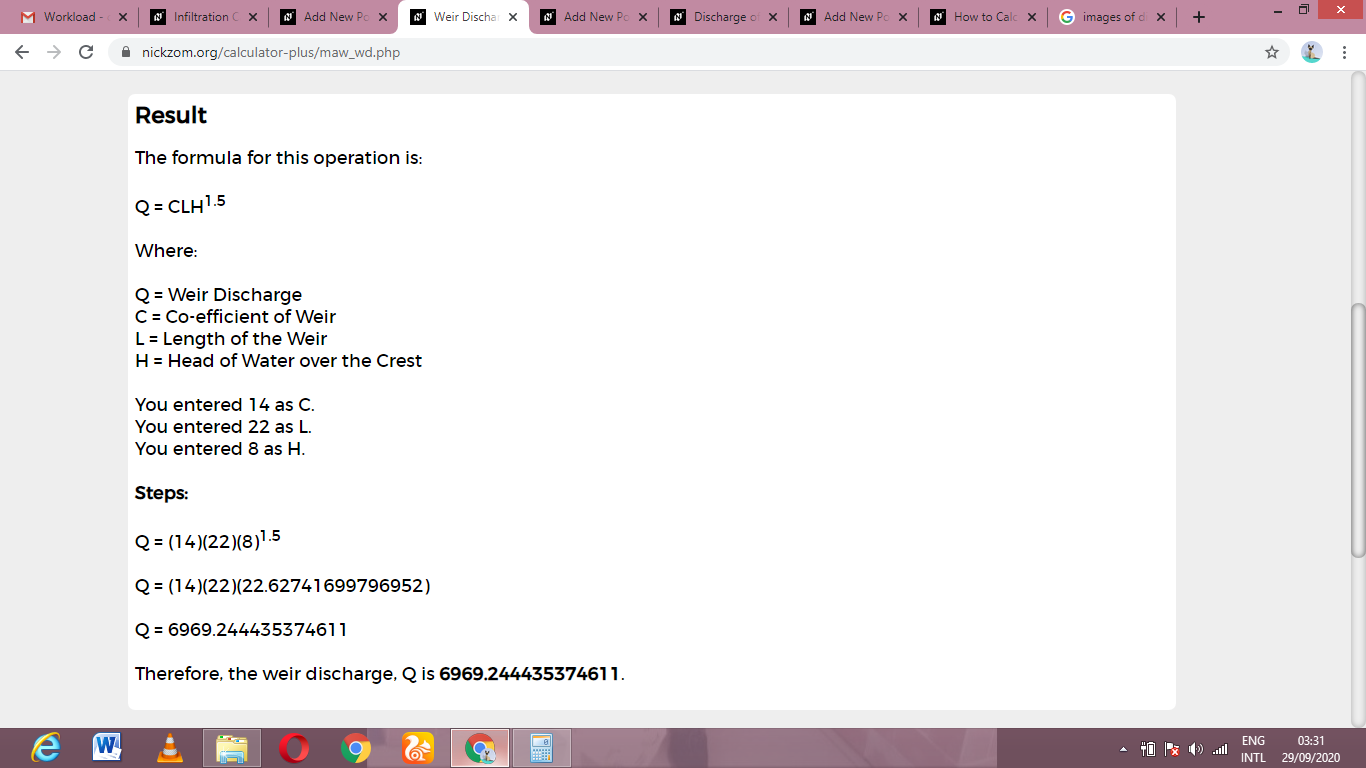Click the browser back arrow
1366x768 pixels.
tap(22, 52)
